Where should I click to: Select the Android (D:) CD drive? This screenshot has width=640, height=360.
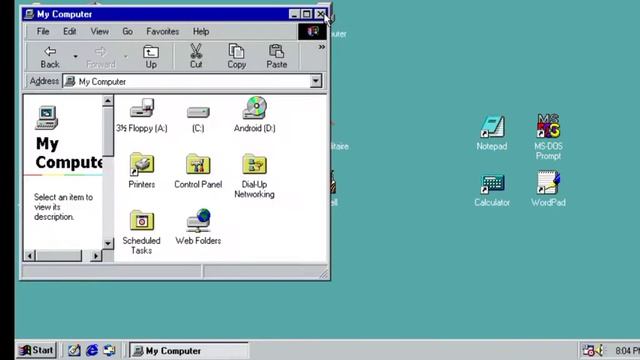[x=255, y=115]
